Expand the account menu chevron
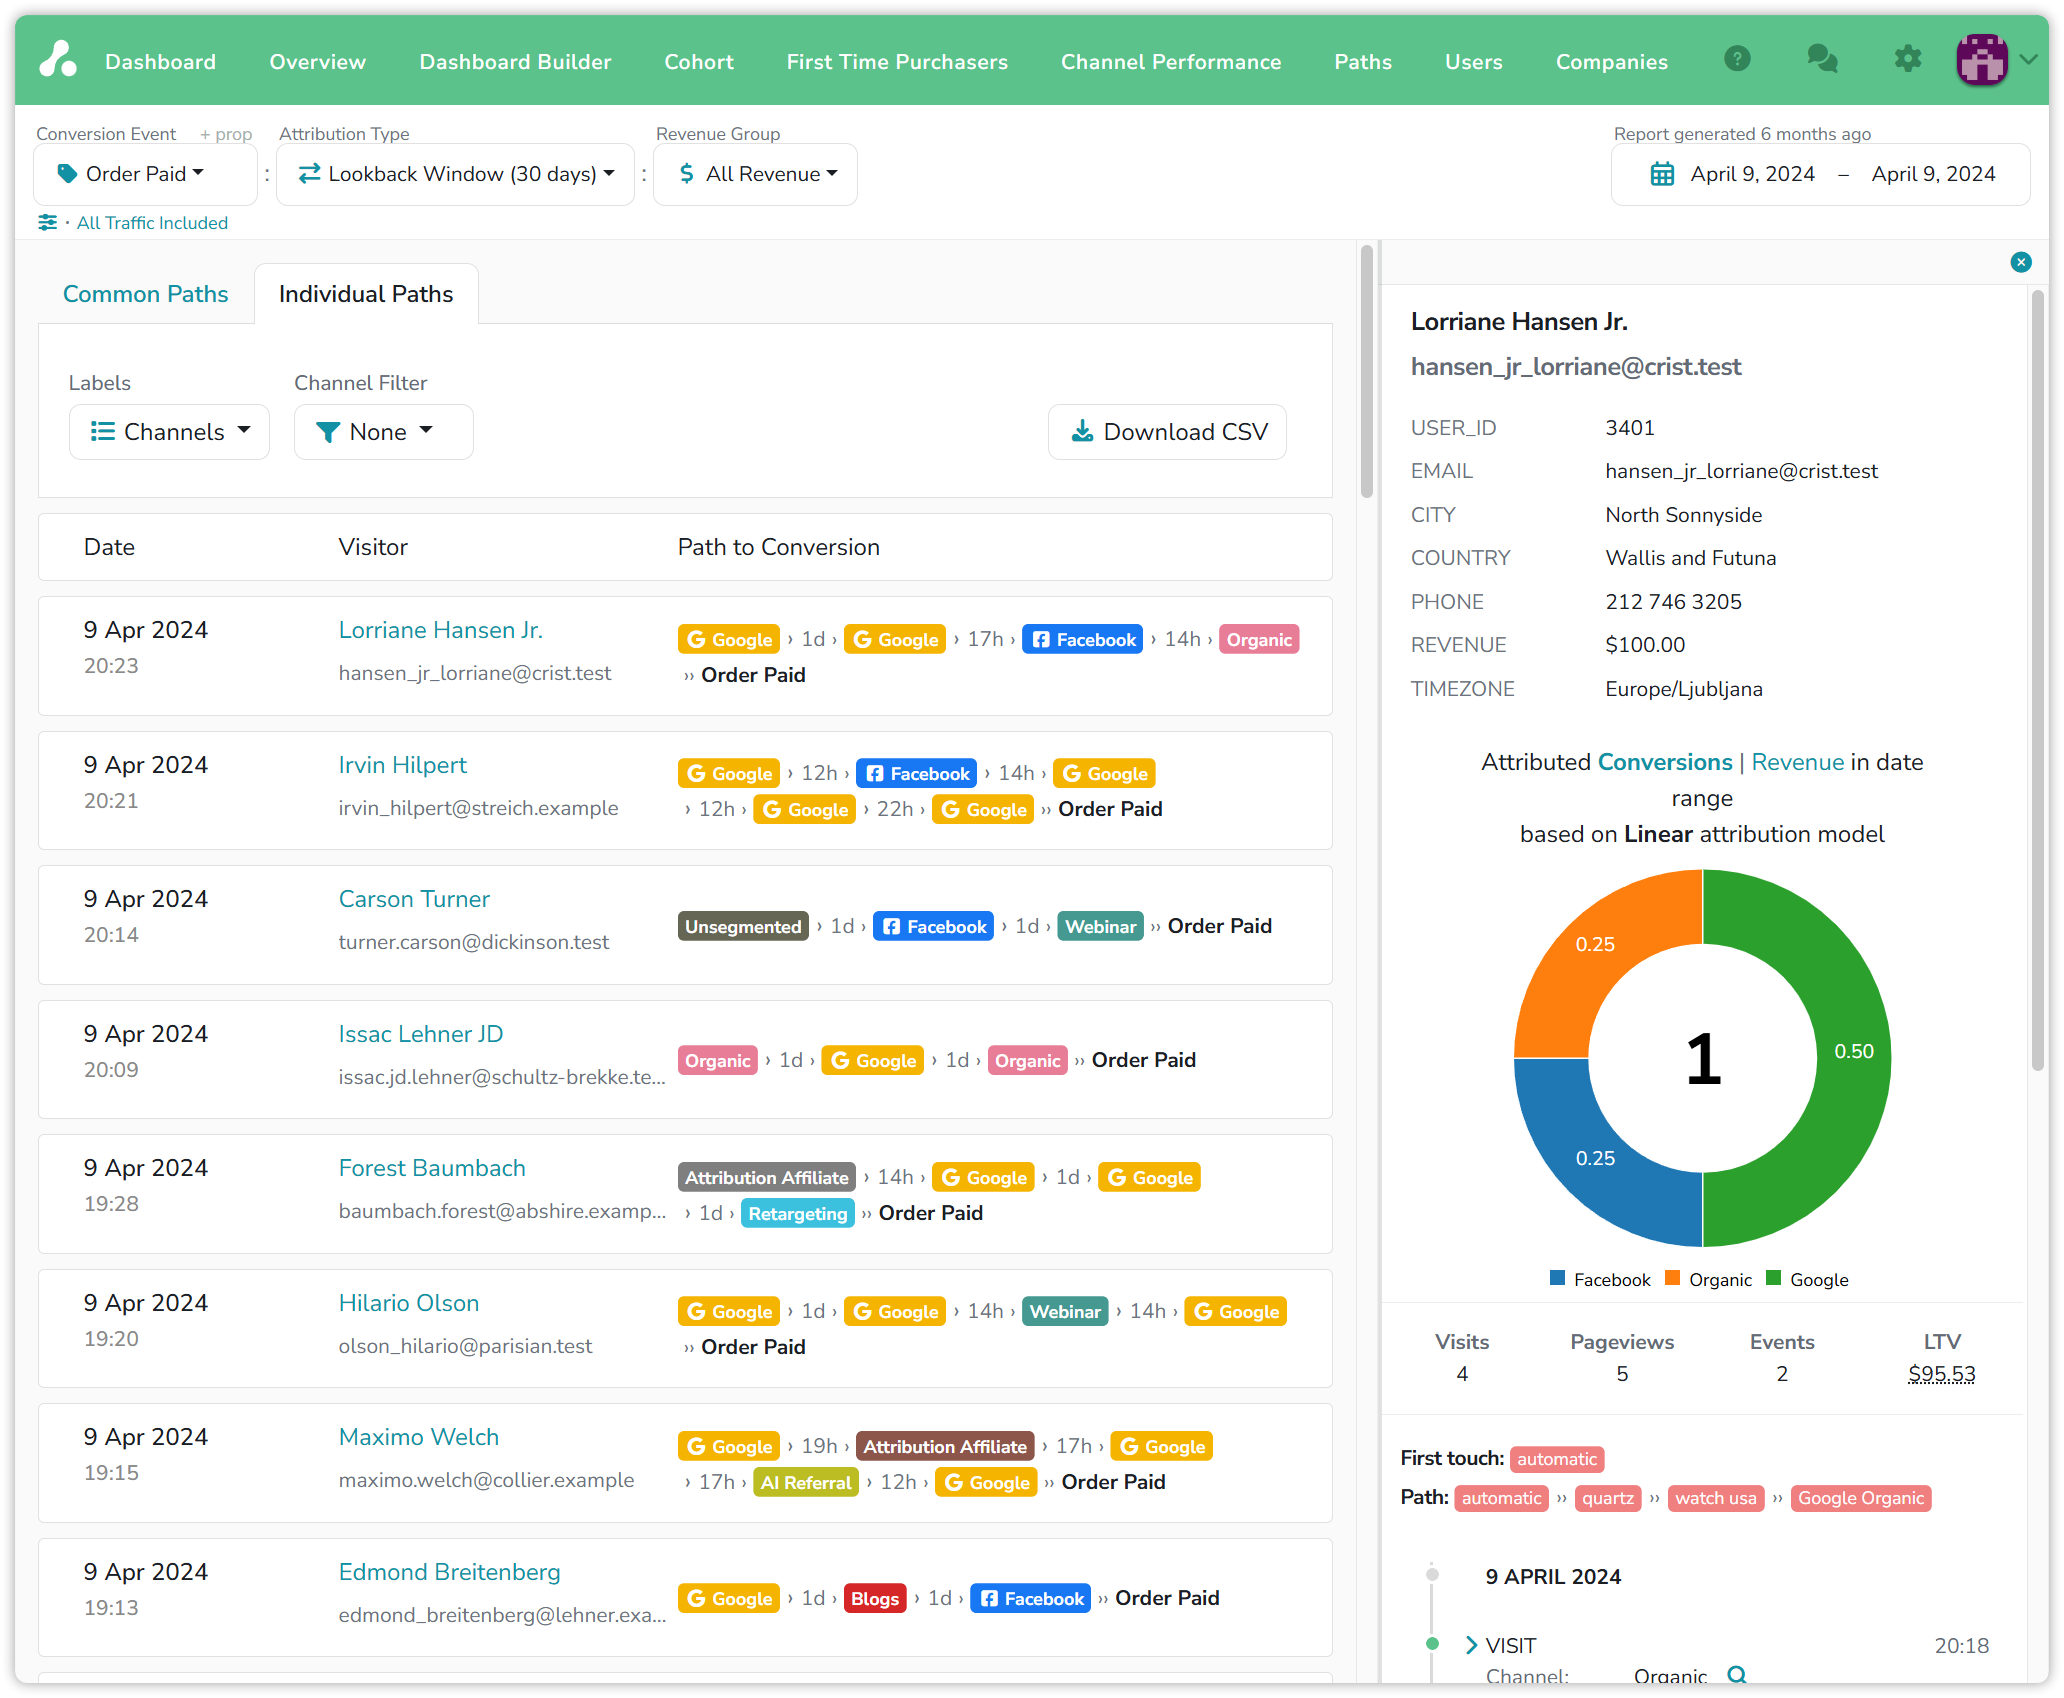Screen dimensions: 2064x1698 pos(2029,59)
